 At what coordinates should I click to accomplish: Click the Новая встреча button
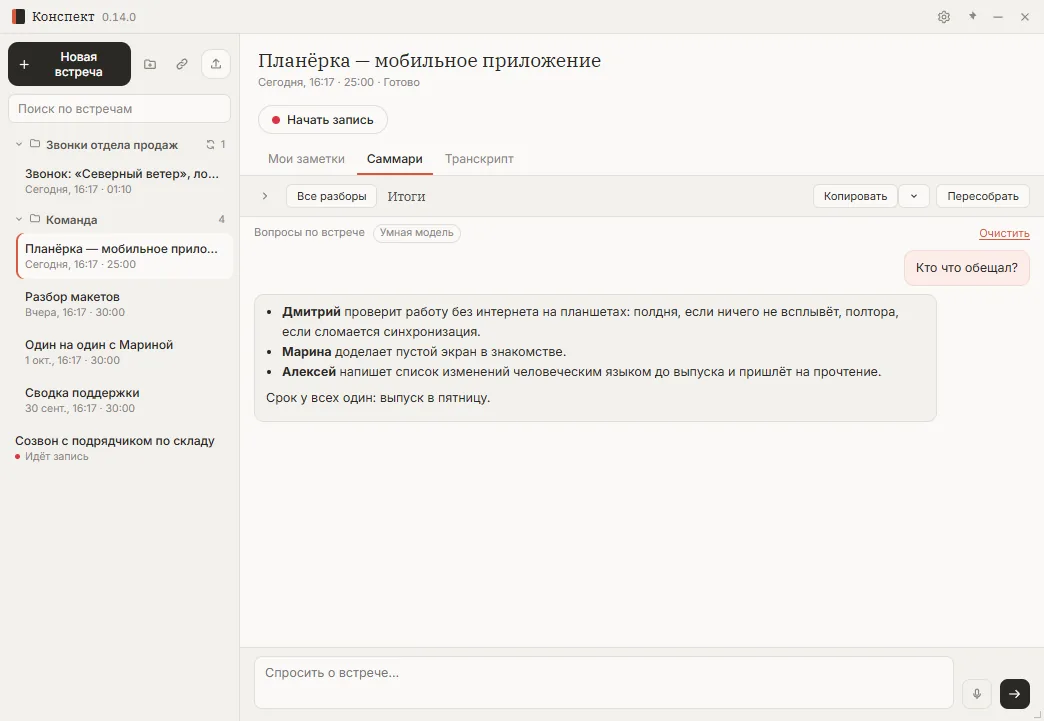[69, 64]
